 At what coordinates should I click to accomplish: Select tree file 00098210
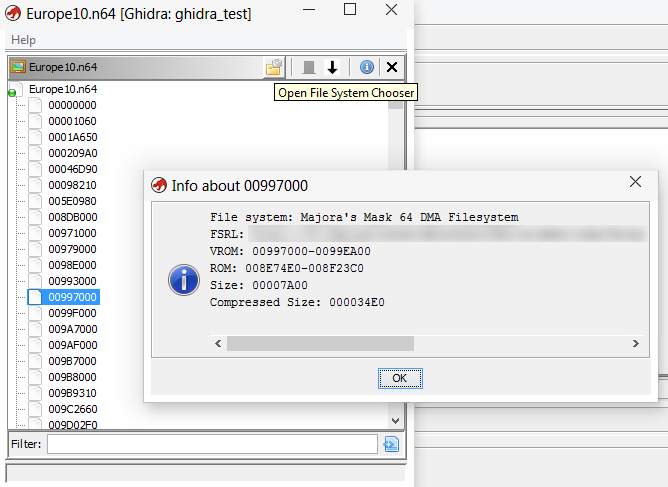point(72,185)
